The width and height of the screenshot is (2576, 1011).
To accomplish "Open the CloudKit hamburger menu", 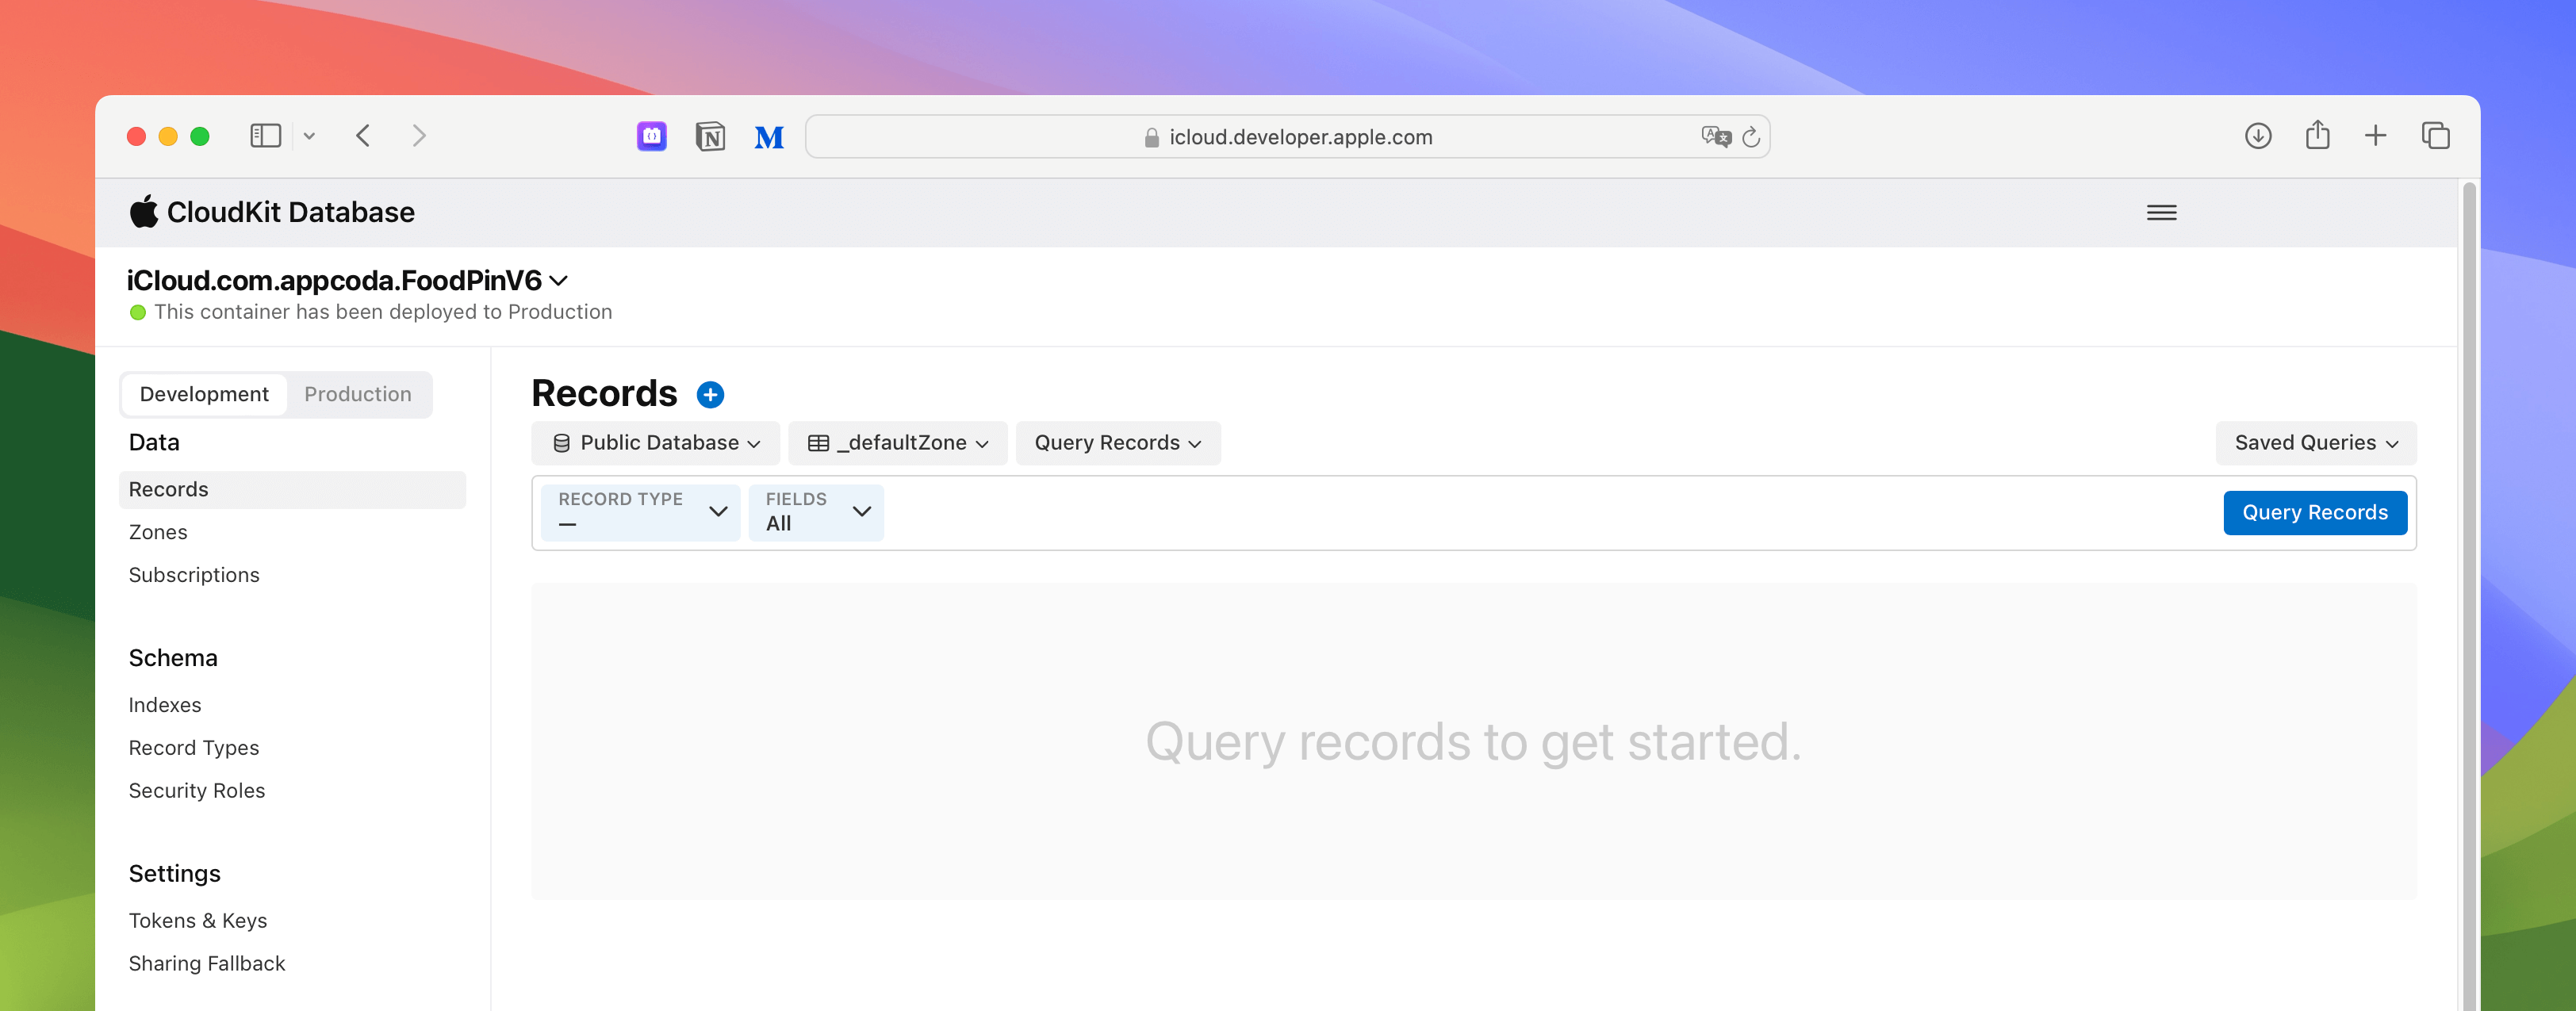I will click(2161, 212).
